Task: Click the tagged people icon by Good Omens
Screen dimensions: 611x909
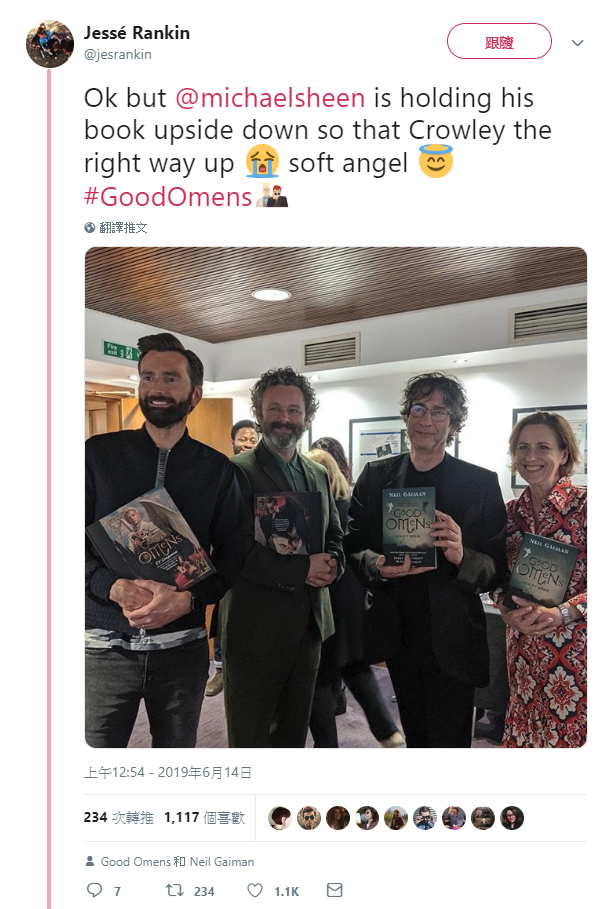Action: [90, 861]
